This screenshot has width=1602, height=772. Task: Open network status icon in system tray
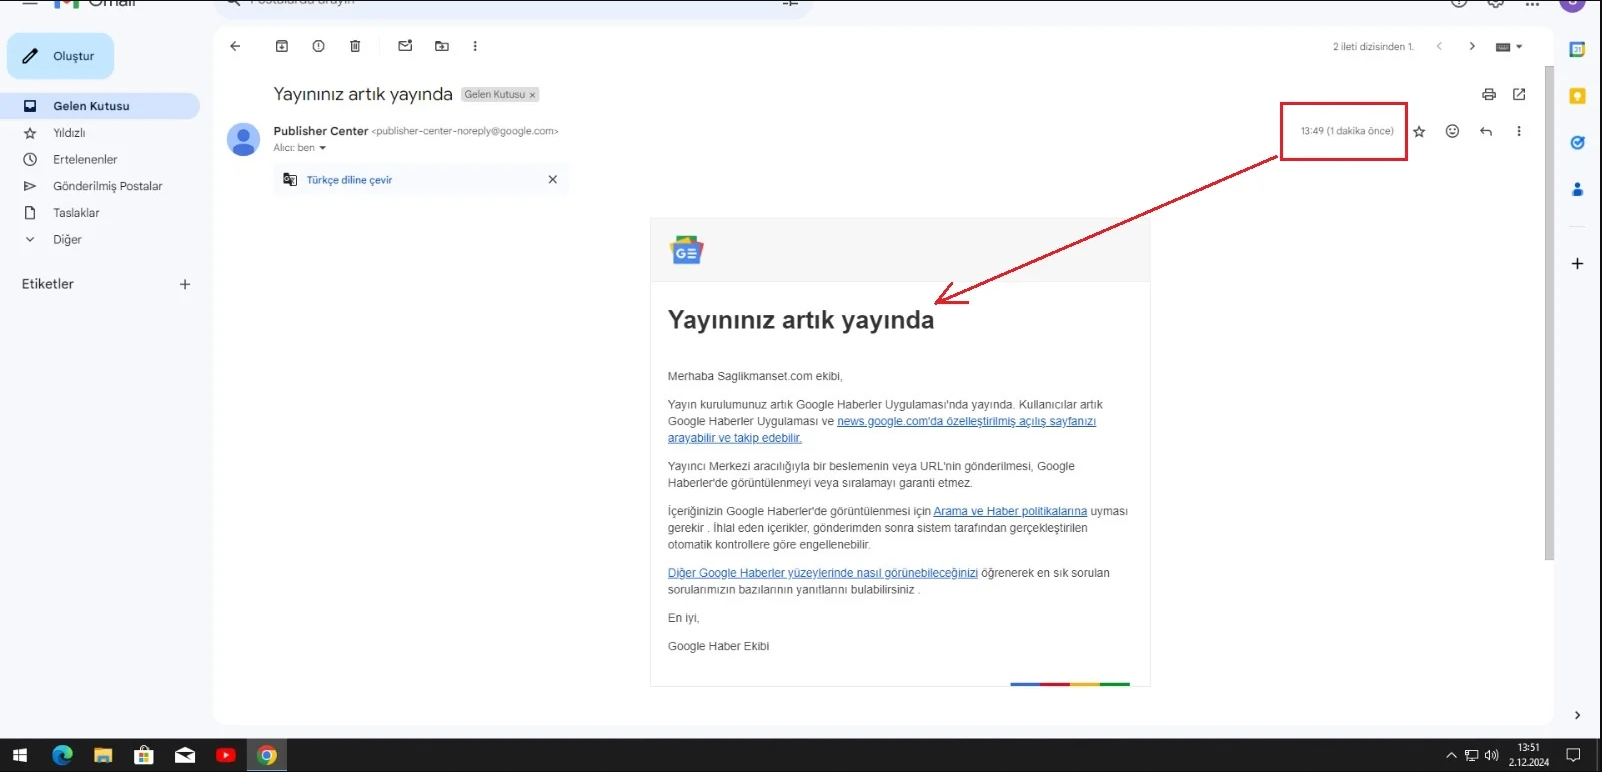(x=1471, y=755)
